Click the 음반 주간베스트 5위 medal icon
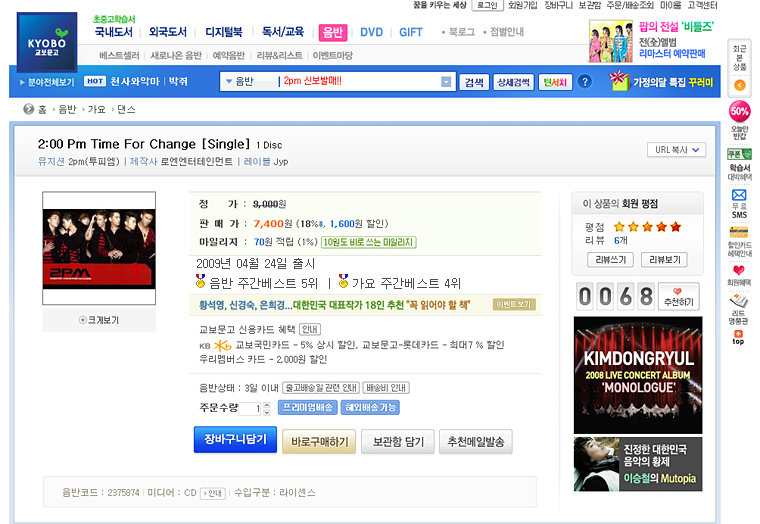The width and height of the screenshot is (760, 524). pyautogui.click(x=200, y=281)
